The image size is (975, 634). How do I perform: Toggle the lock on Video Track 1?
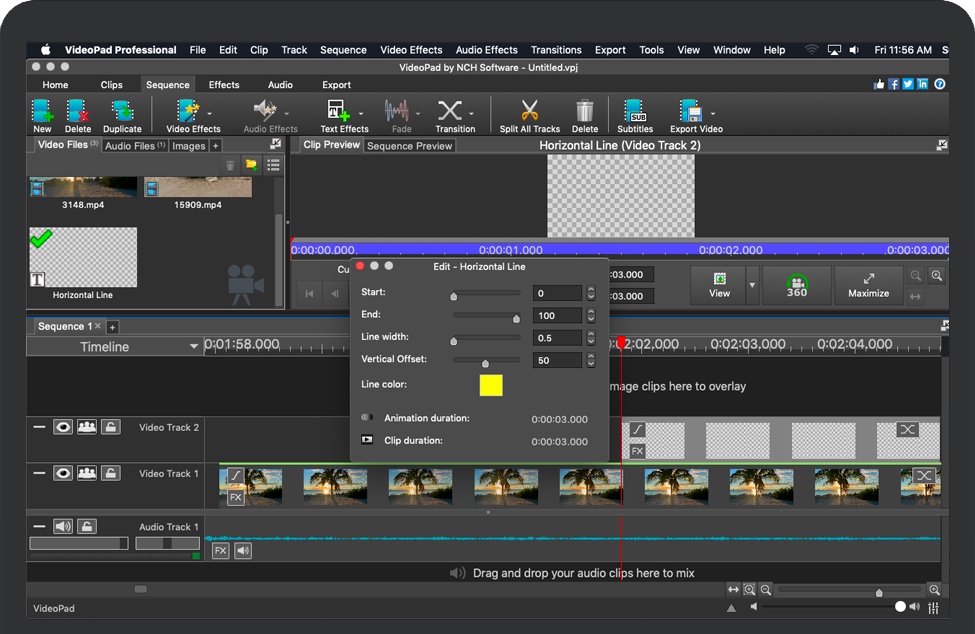point(111,473)
